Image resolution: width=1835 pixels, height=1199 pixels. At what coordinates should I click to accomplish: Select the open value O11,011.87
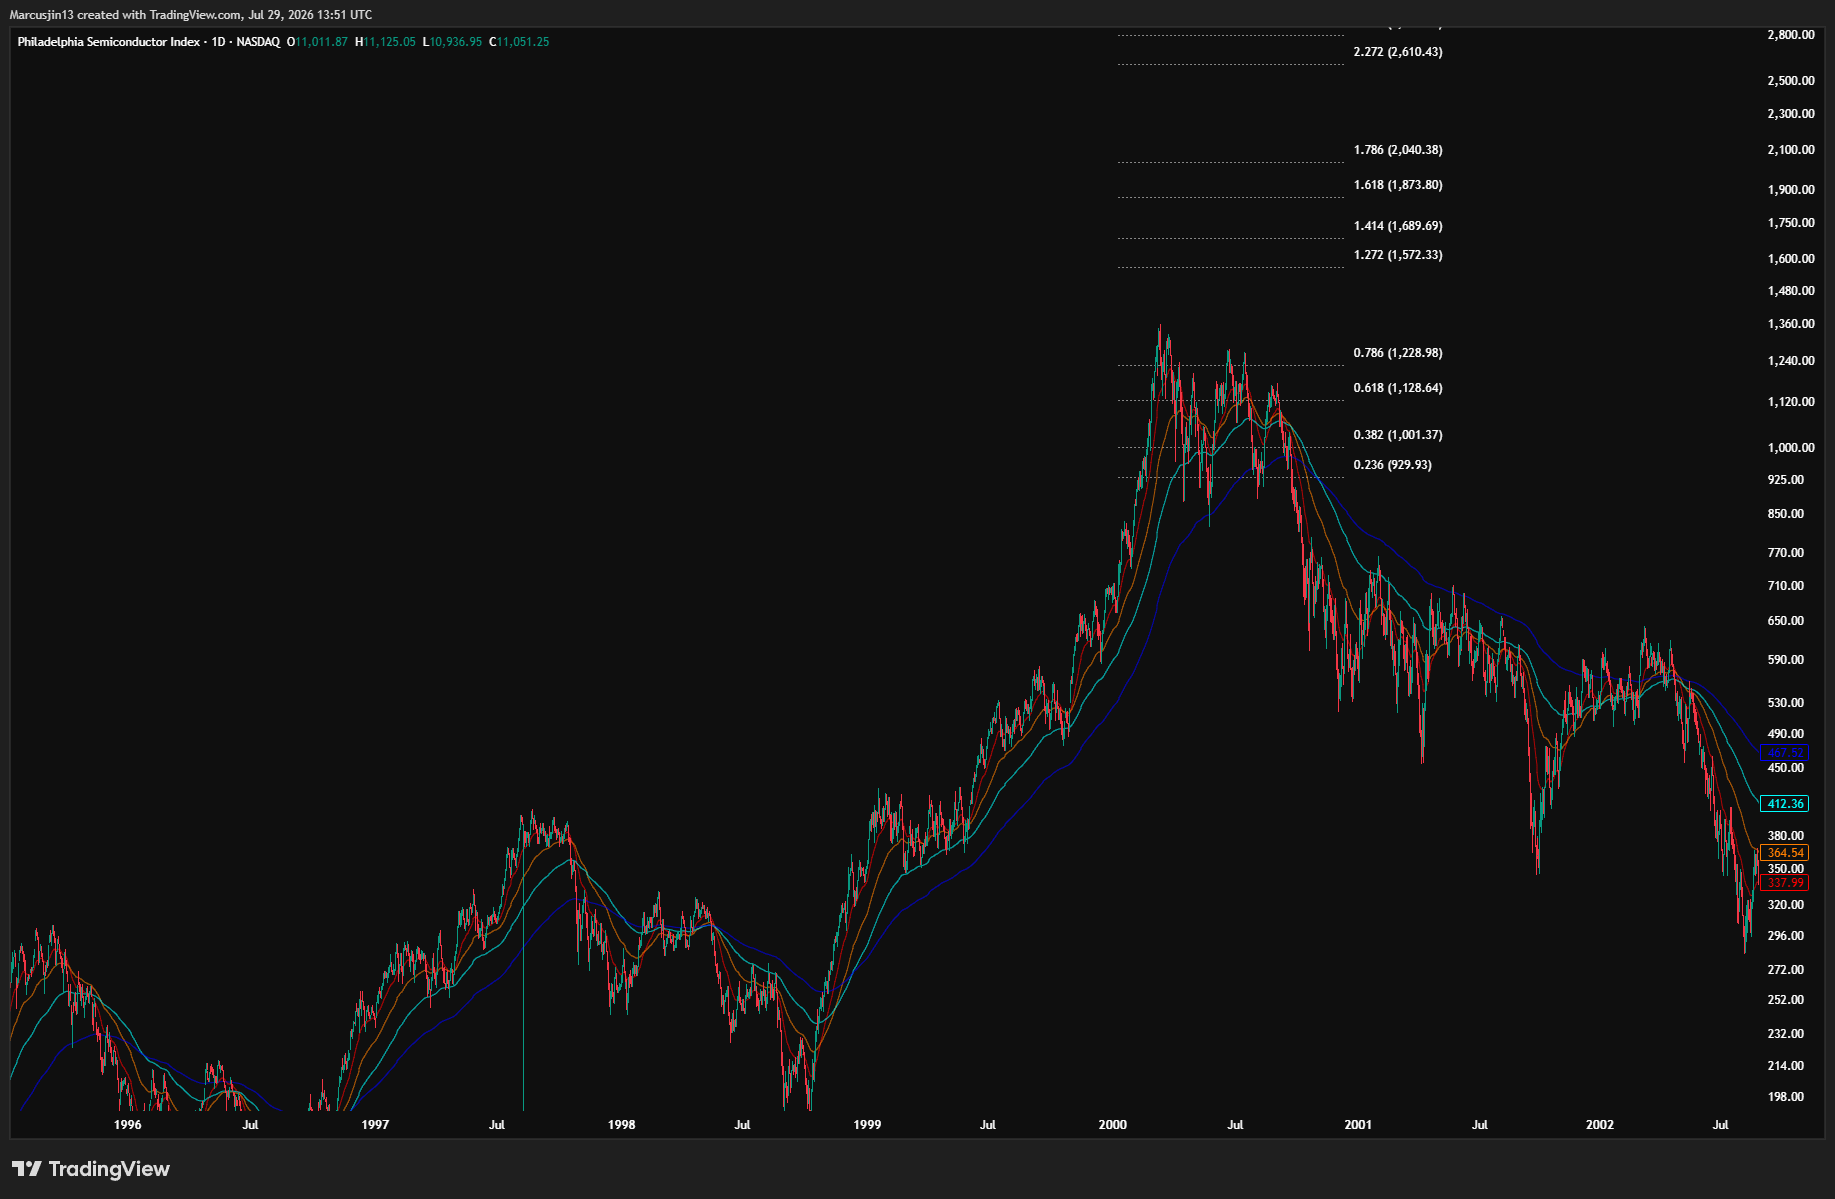(318, 42)
